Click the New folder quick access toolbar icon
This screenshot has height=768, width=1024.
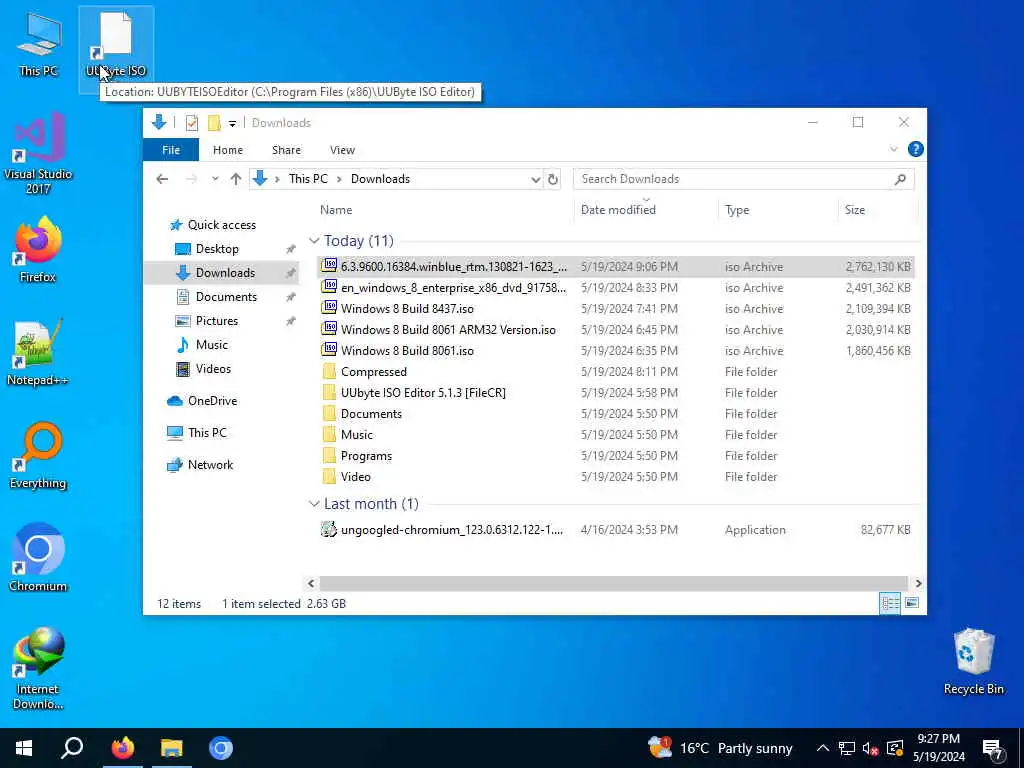click(x=214, y=123)
